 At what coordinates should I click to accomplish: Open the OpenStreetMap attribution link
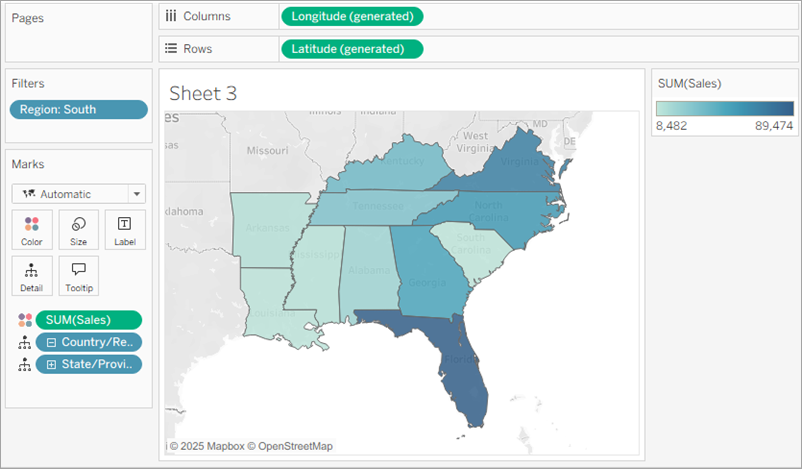(298, 445)
